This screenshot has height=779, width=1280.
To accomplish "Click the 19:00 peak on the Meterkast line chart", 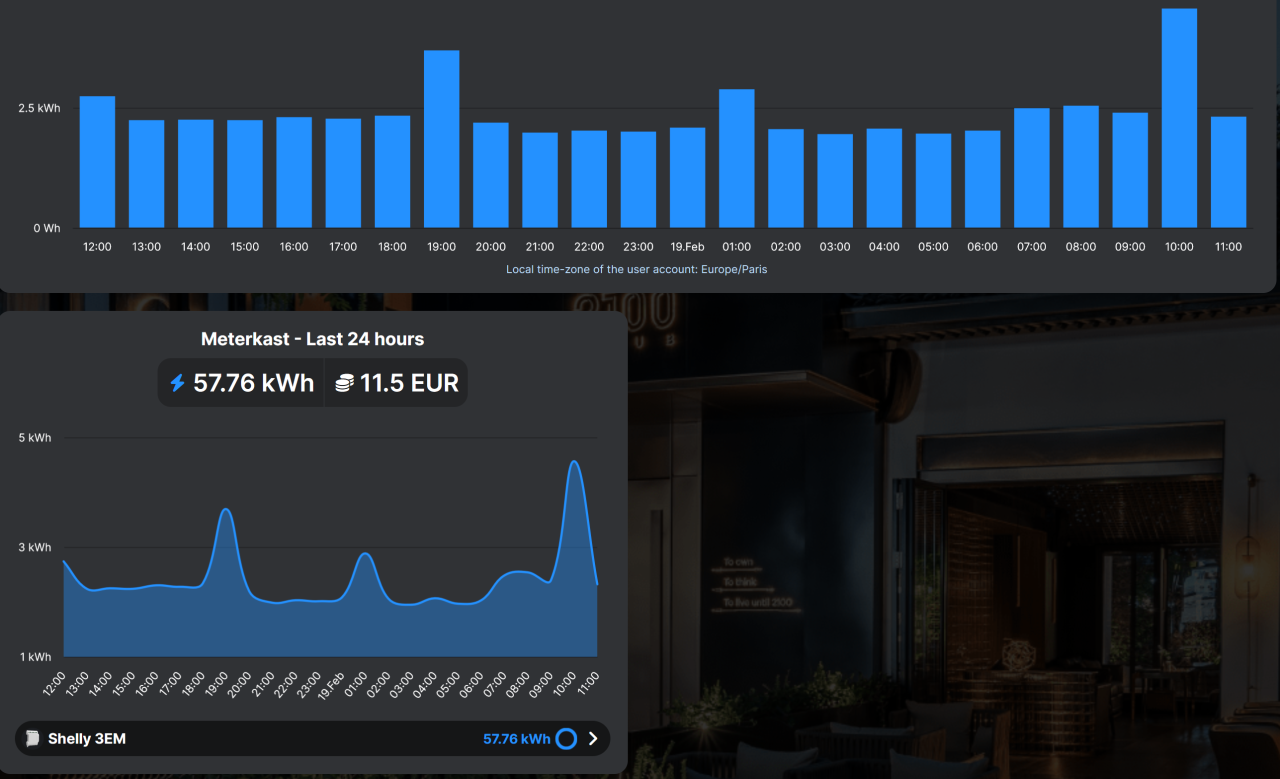I will 226,511.
